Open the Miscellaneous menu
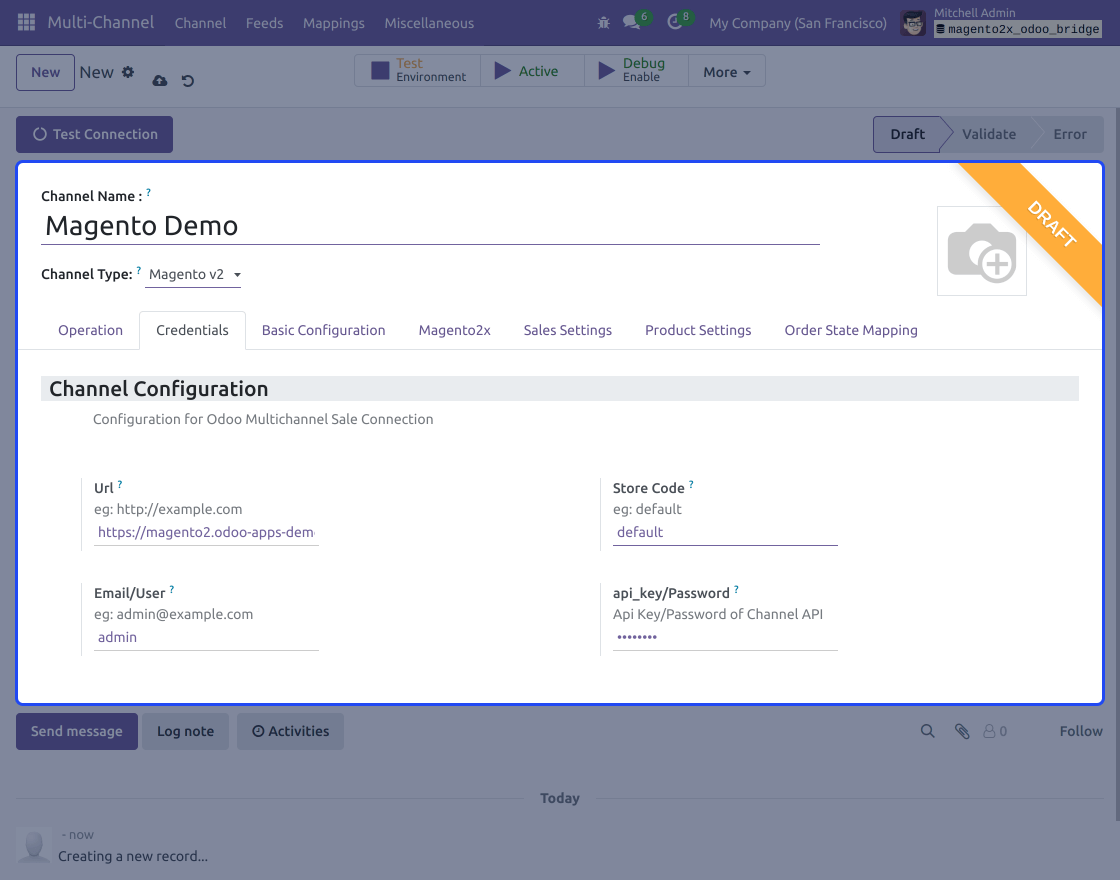This screenshot has width=1120, height=880. [x=429, y=23]
